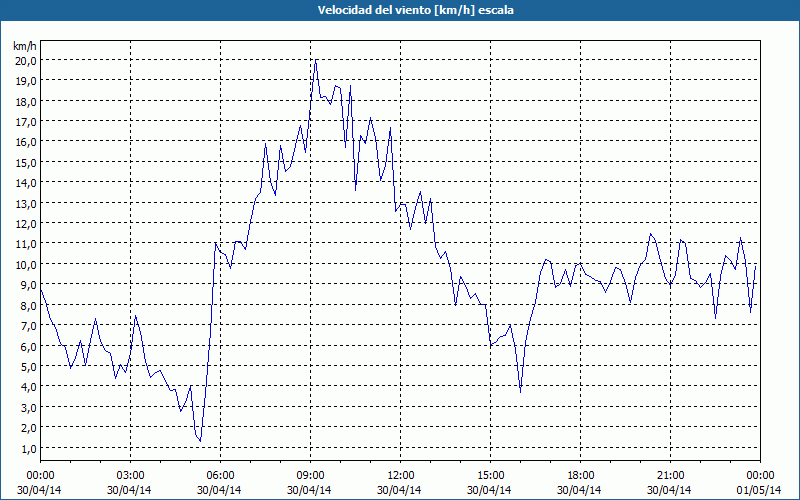Screen dimensions: 800x500
Task: Click the 15:00 time axis label
Action: (x=490, y=476)
